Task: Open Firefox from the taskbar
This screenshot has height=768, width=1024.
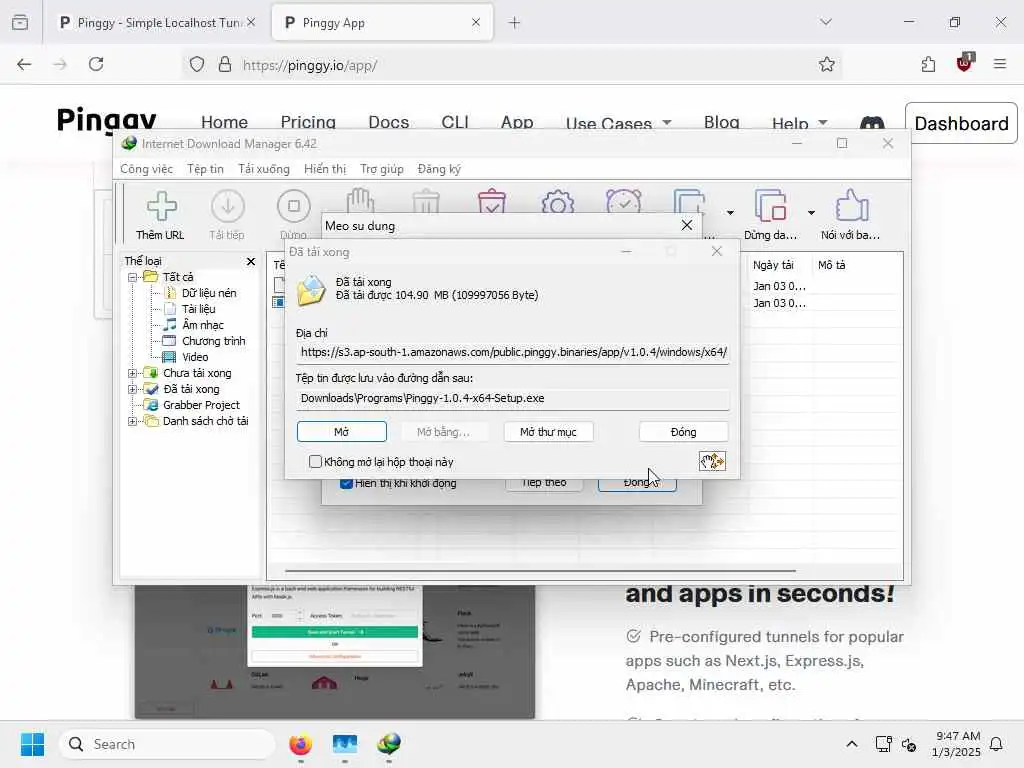Action: click(x=300, y=744)
